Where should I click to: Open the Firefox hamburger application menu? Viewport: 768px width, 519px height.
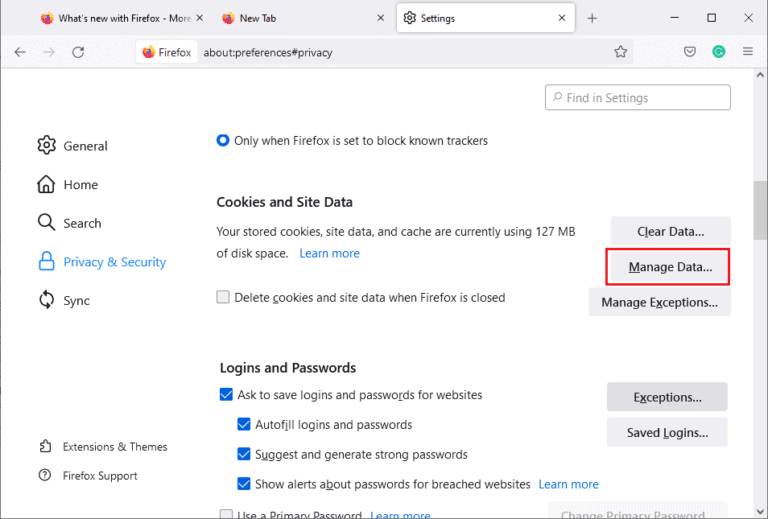click(747, 52)
